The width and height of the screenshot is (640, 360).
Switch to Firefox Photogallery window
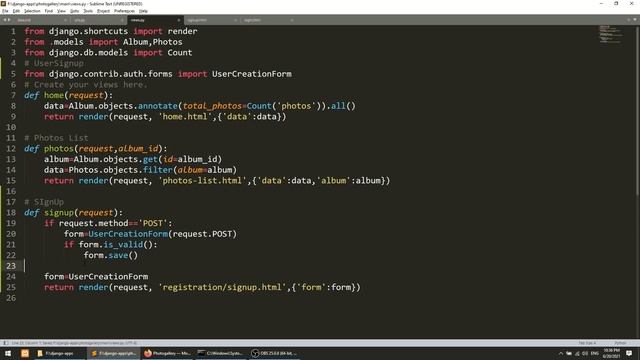[167, 353]
